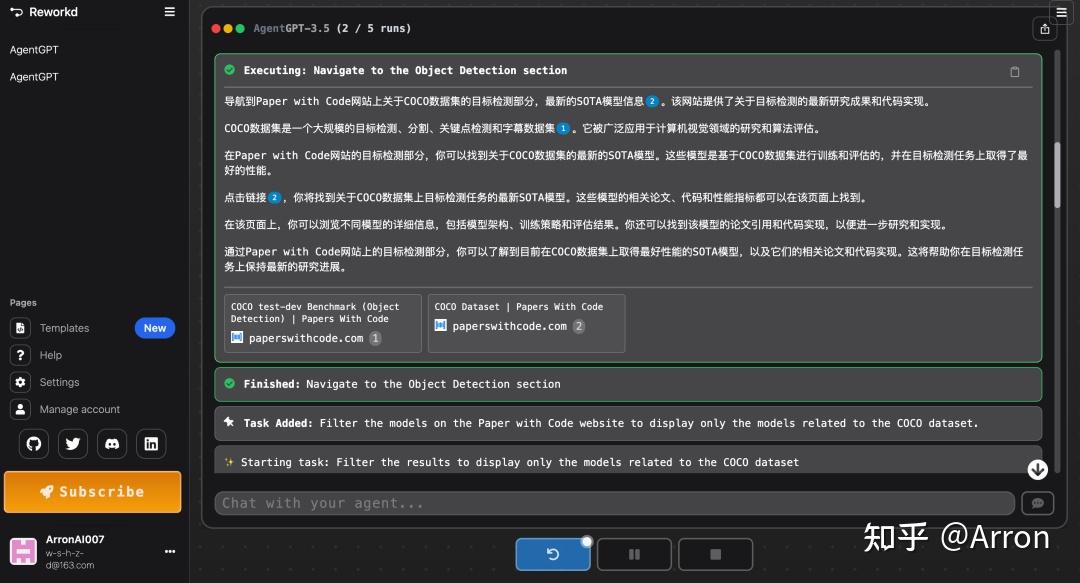Click the red window dot
The height and width of the screenshot is (583, 1080).
pyautogui.click(x=216, y=29)
